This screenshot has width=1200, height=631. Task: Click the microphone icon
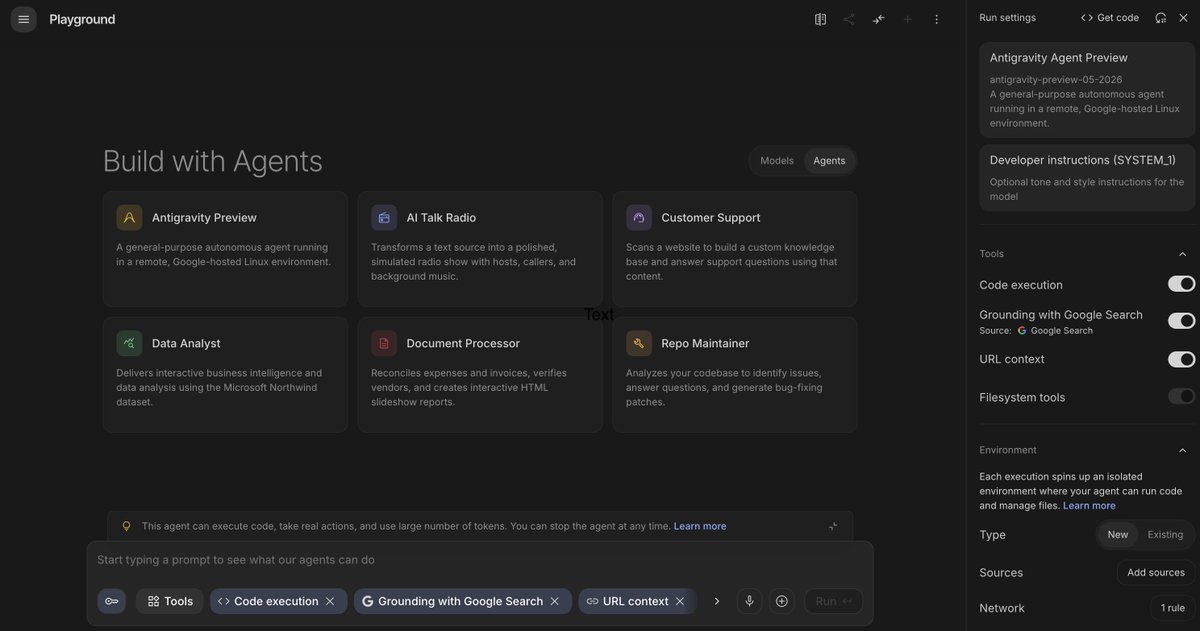point(749,601)
